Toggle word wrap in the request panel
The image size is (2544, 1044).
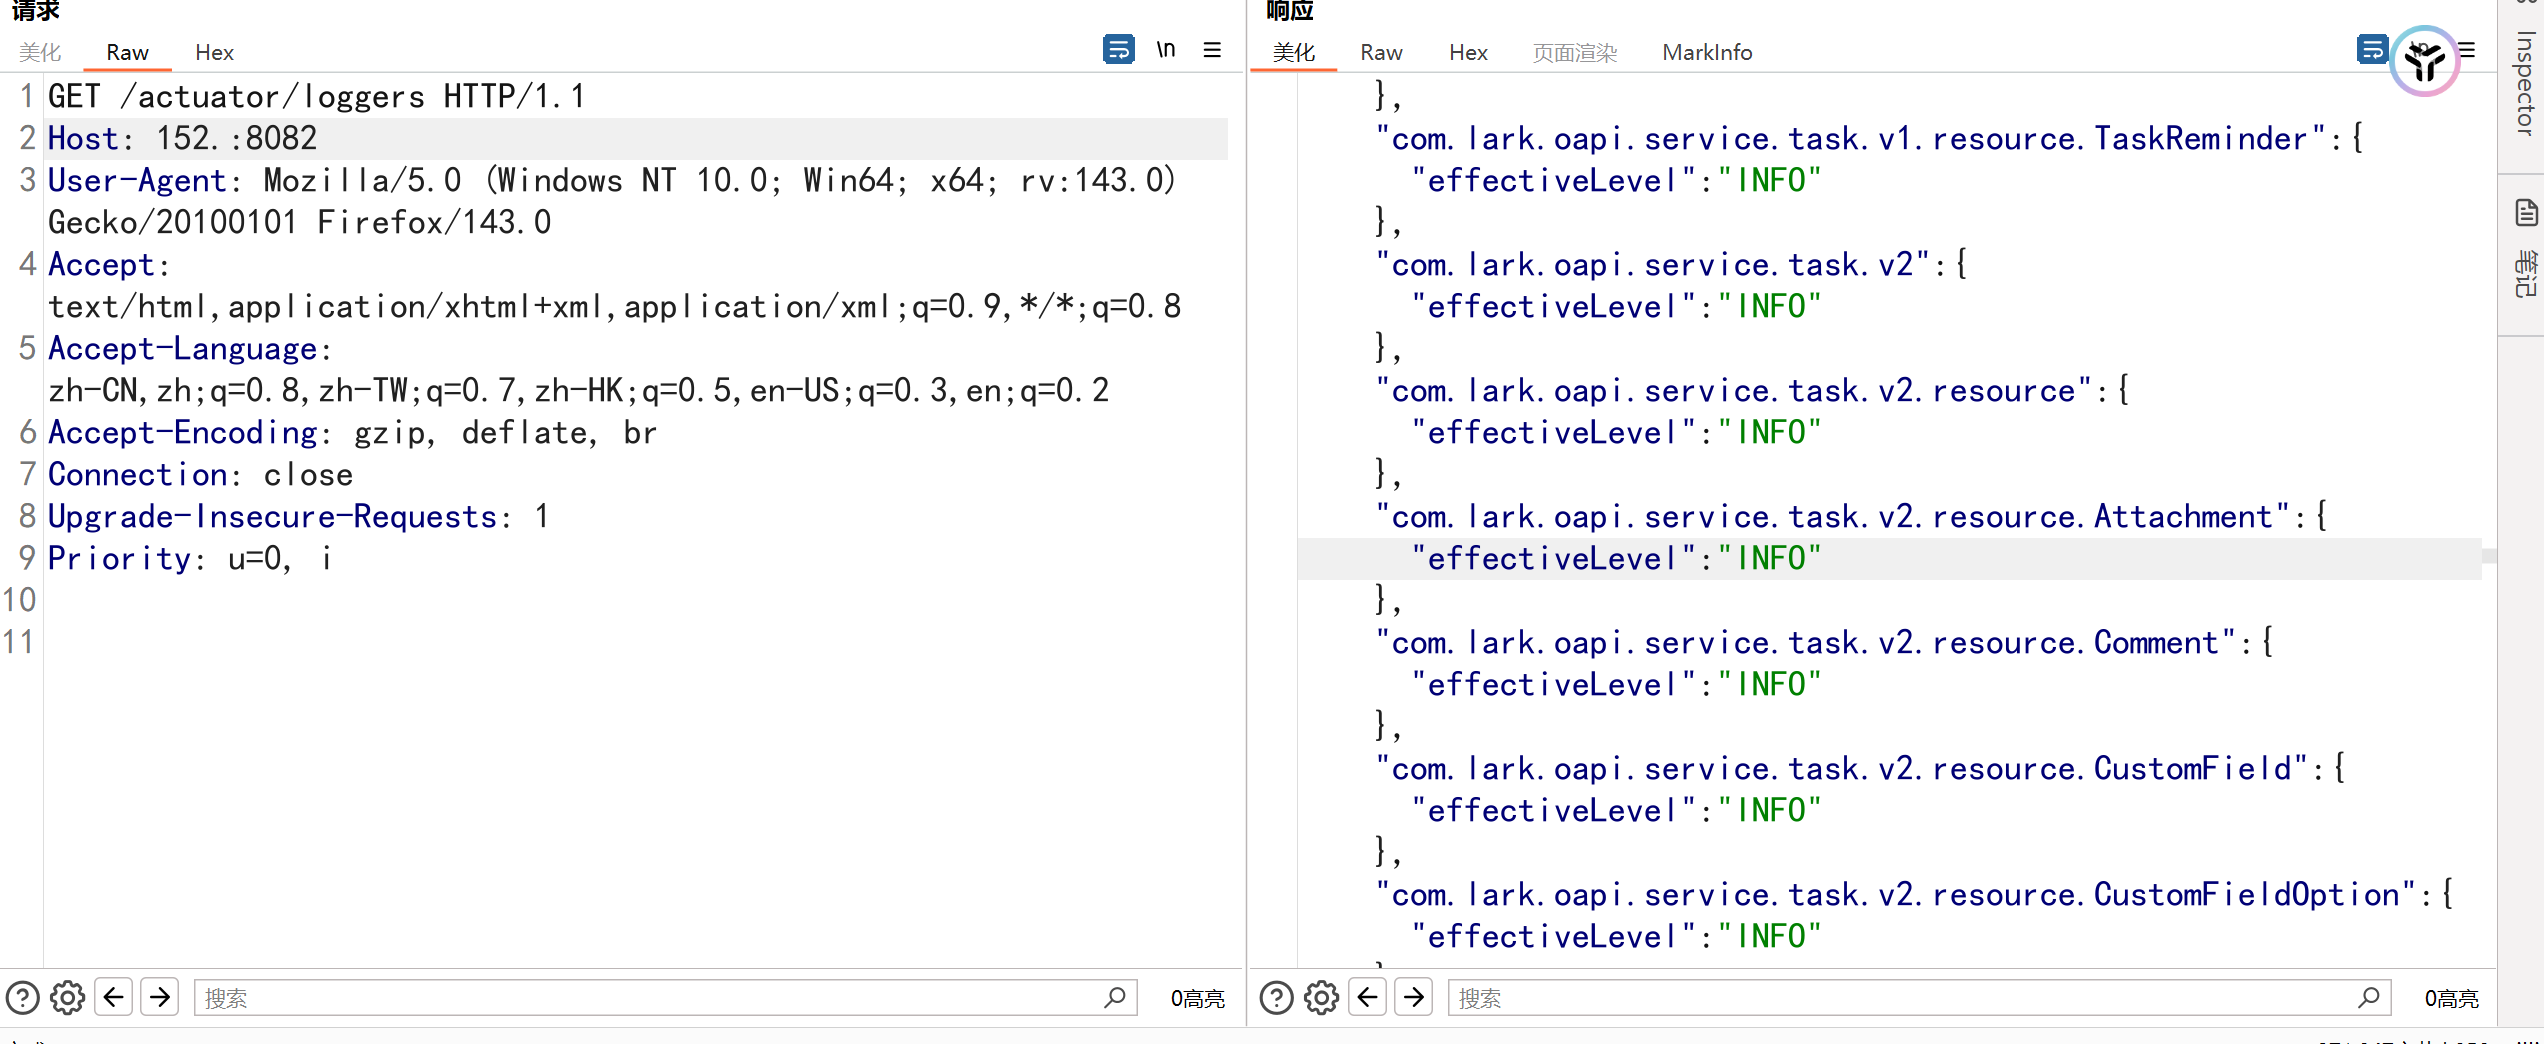pyautogui.click(x=1118, y=49)
